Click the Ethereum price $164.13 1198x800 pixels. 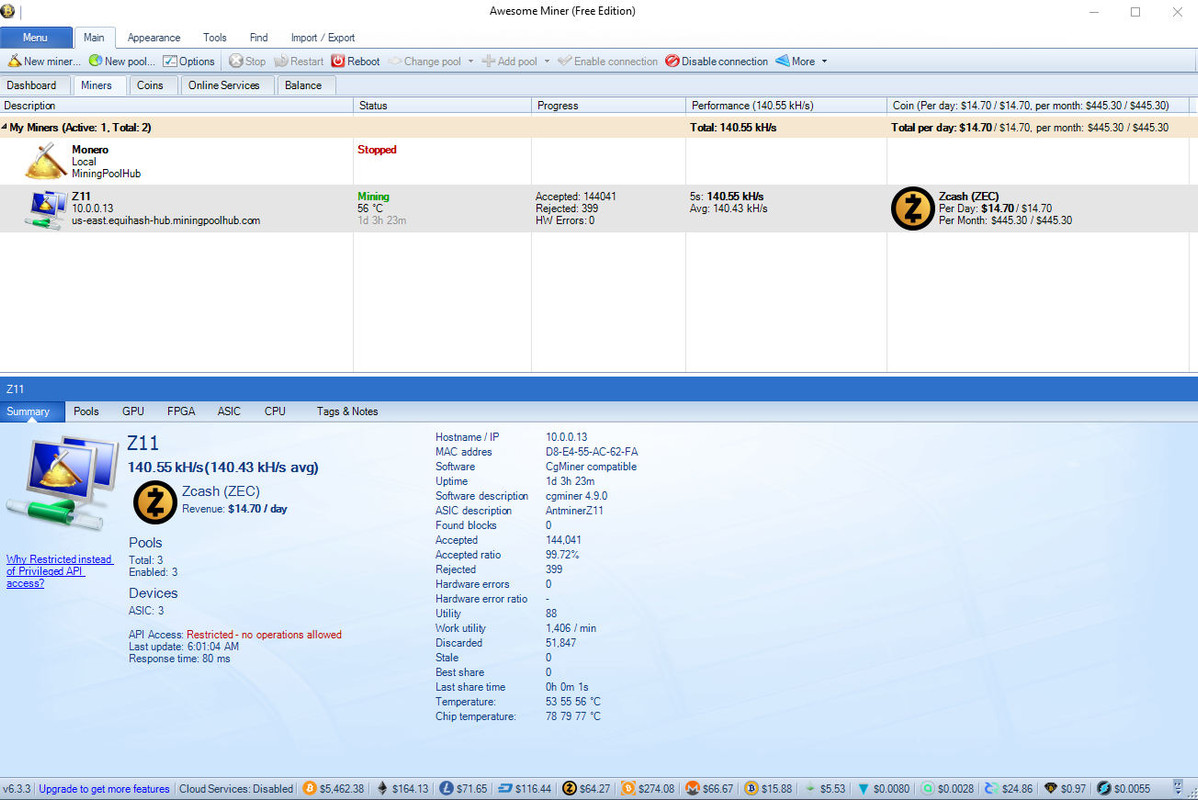(x=403, y=789)
